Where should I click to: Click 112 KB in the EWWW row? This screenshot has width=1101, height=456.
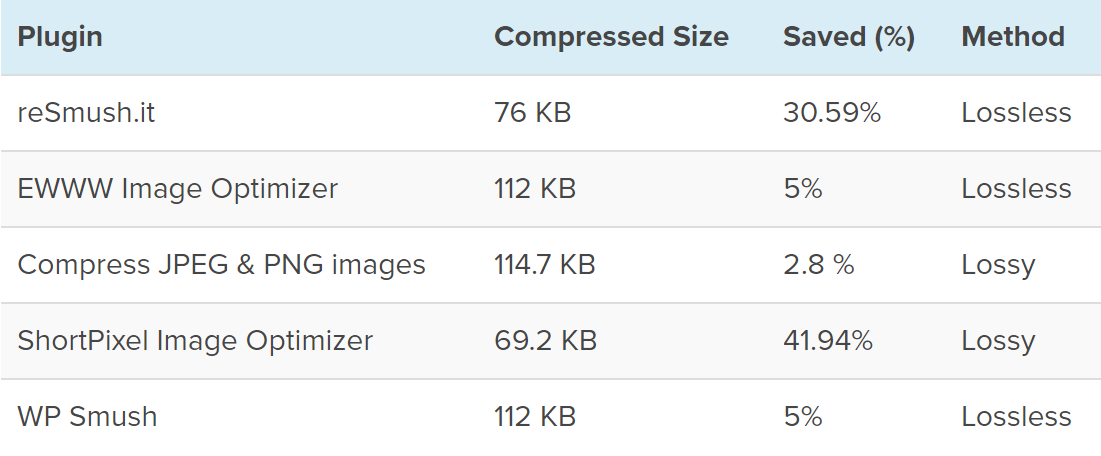coord(535,189)
